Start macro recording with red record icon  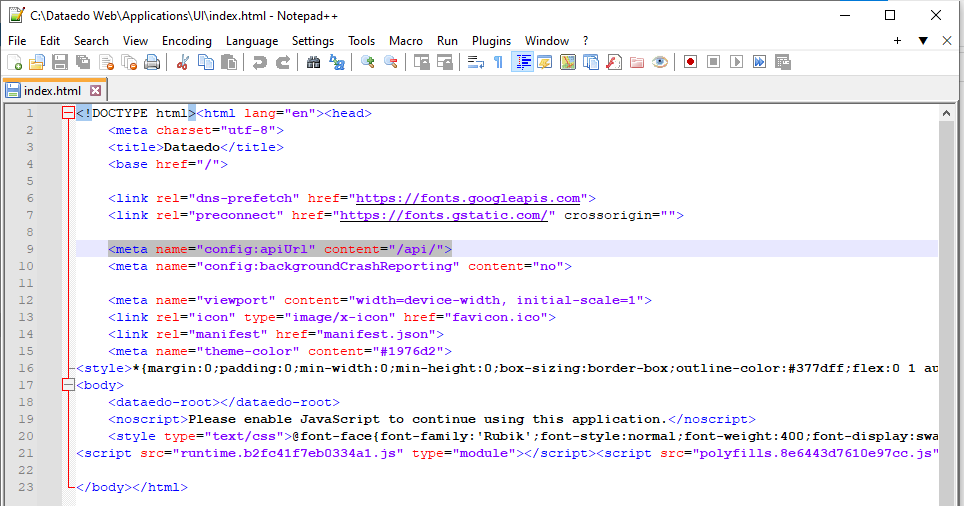coord(690,62)
